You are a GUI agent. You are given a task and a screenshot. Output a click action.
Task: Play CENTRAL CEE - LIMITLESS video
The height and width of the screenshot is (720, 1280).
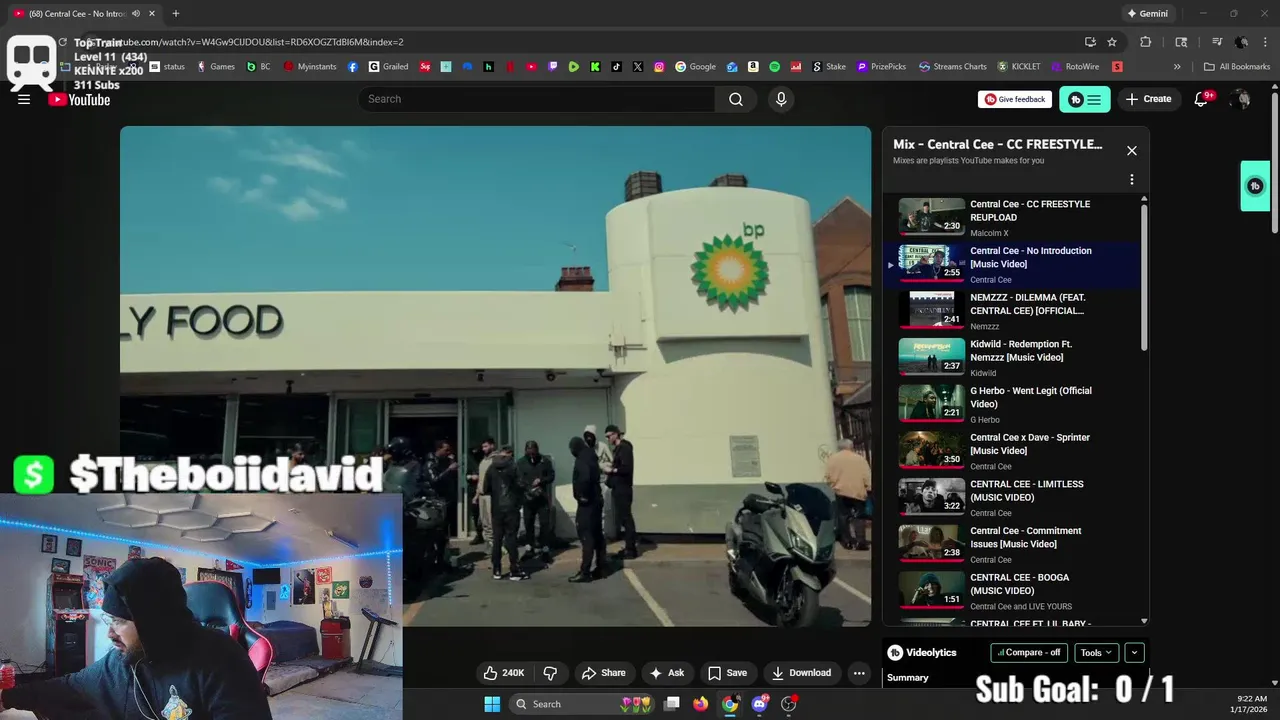coord(1018,497)
